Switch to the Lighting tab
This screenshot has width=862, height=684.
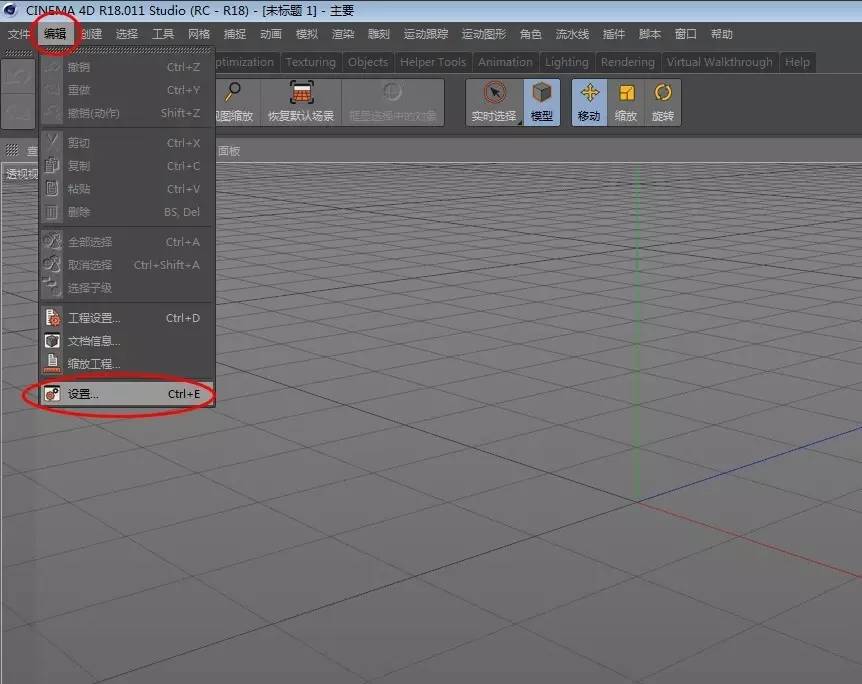pyautogui.click(x=567, y=62)
